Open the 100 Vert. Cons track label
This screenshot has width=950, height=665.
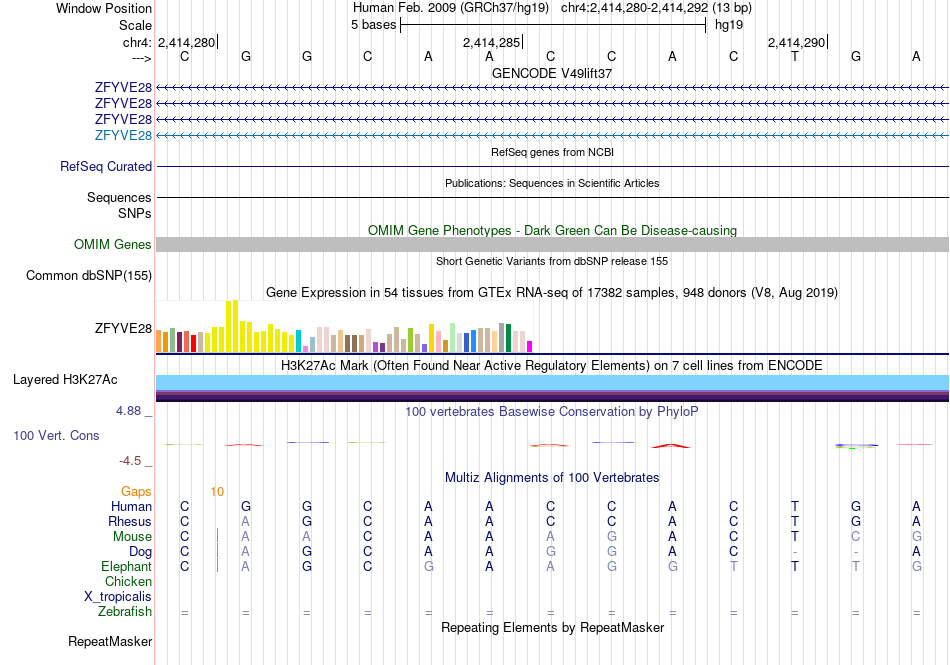(x=56, y=435)
